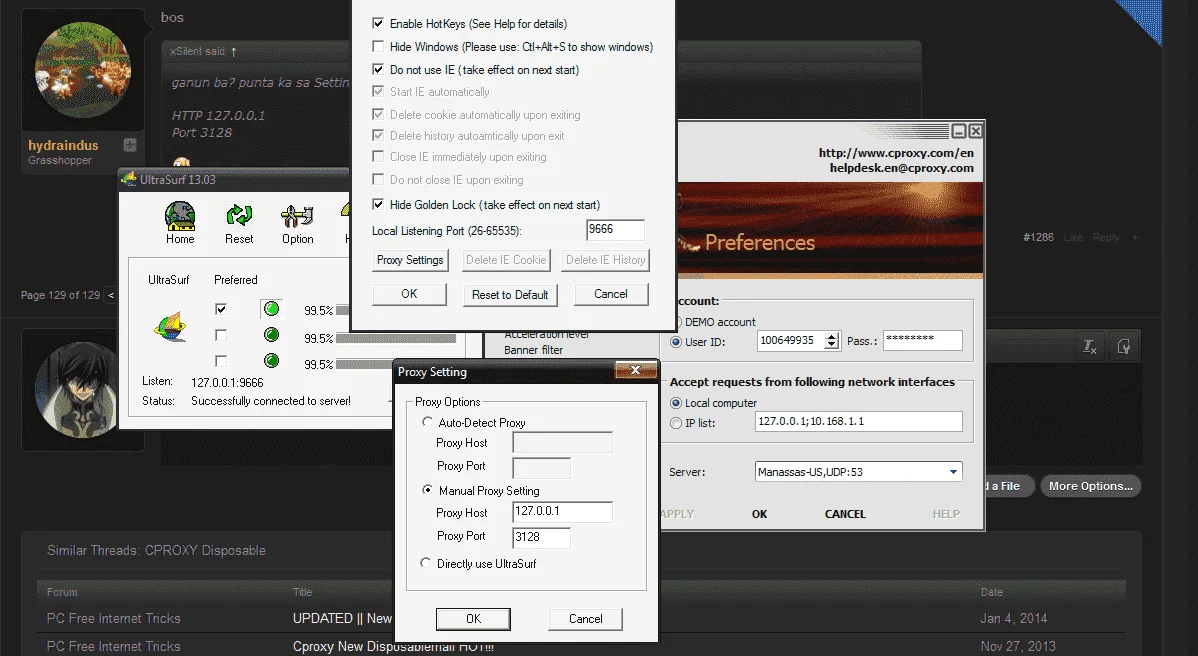Go to previous page arrow near Page 129

(x=111, y=295)
